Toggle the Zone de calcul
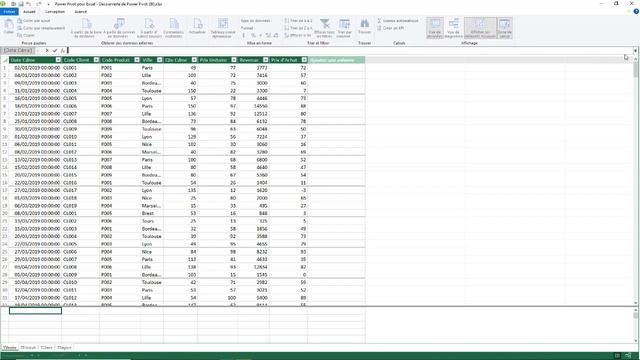This screenshot has height=360, width=640. tap(504, 28)
